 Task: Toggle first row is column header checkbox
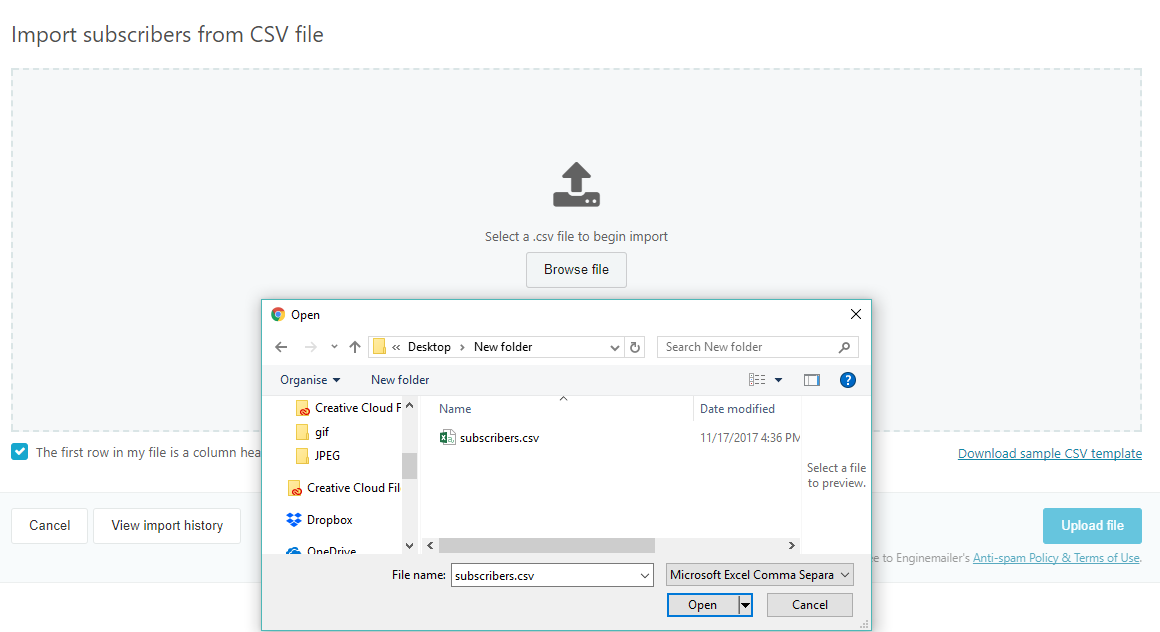20,451
